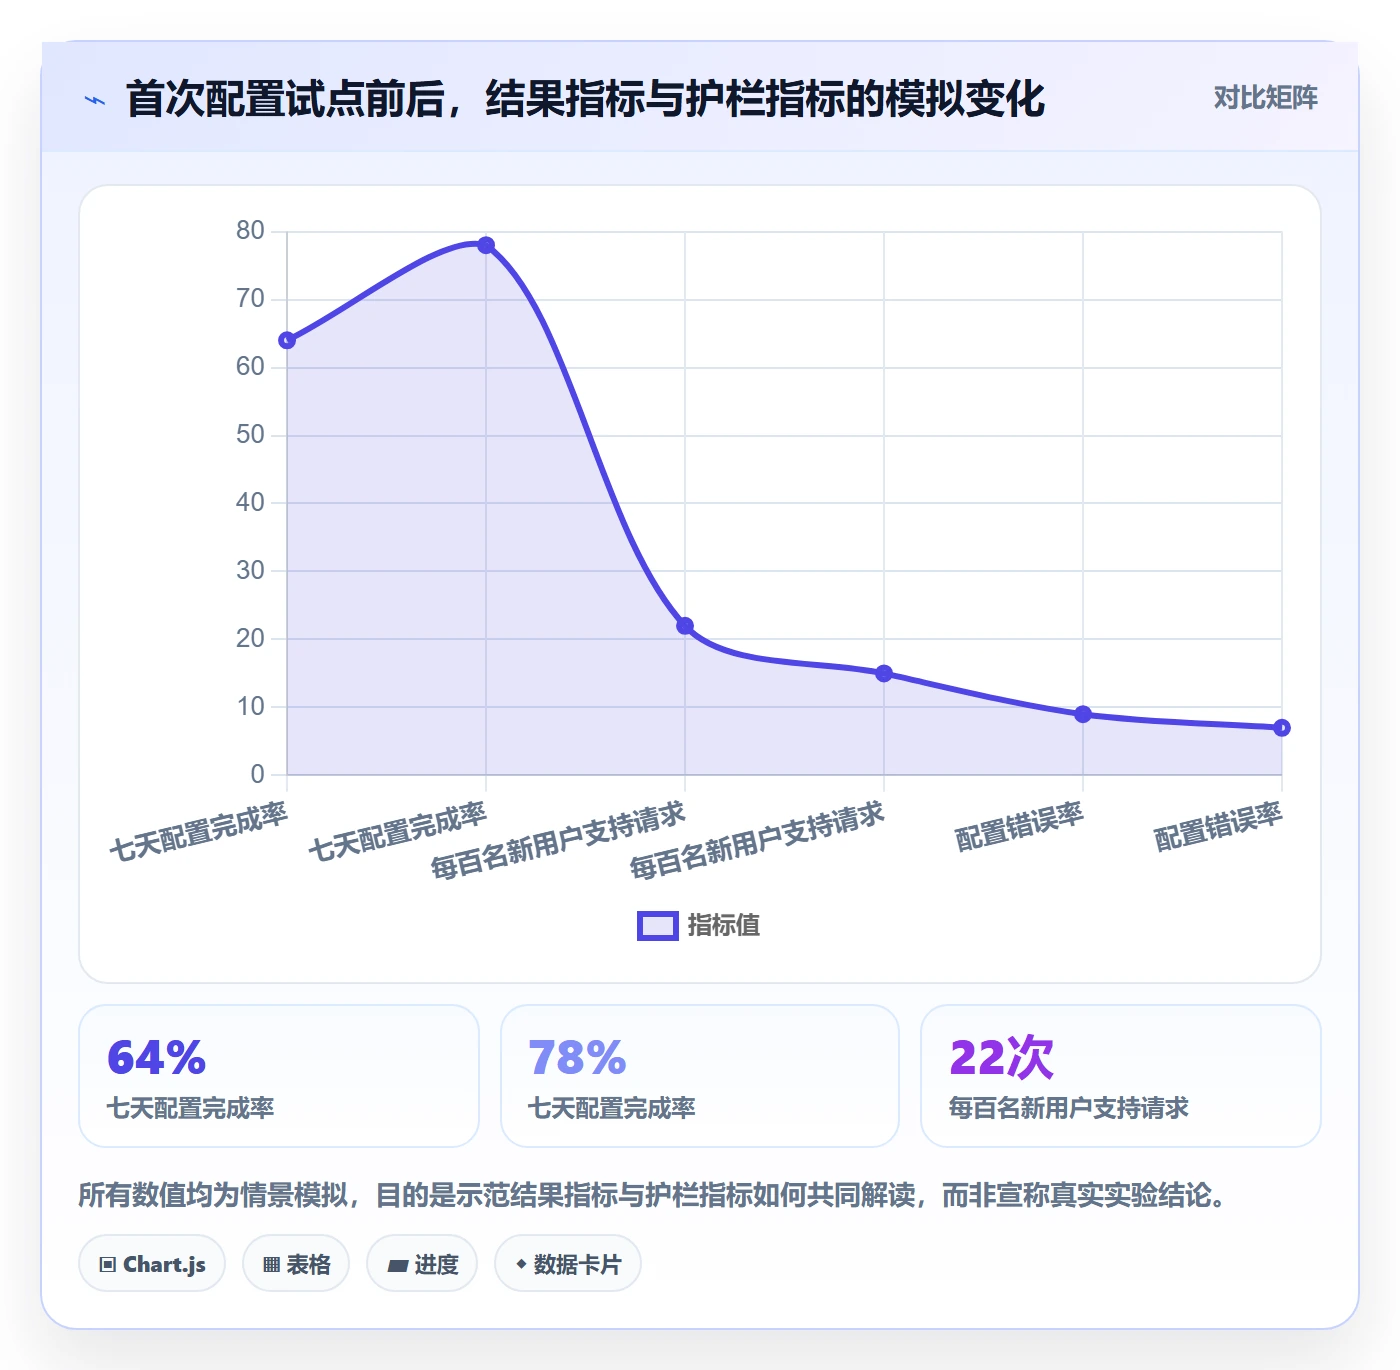1400x1370 pixels.
Task: Open the 64% 七天配置完成率 card
Action: tap(279, 1076)
